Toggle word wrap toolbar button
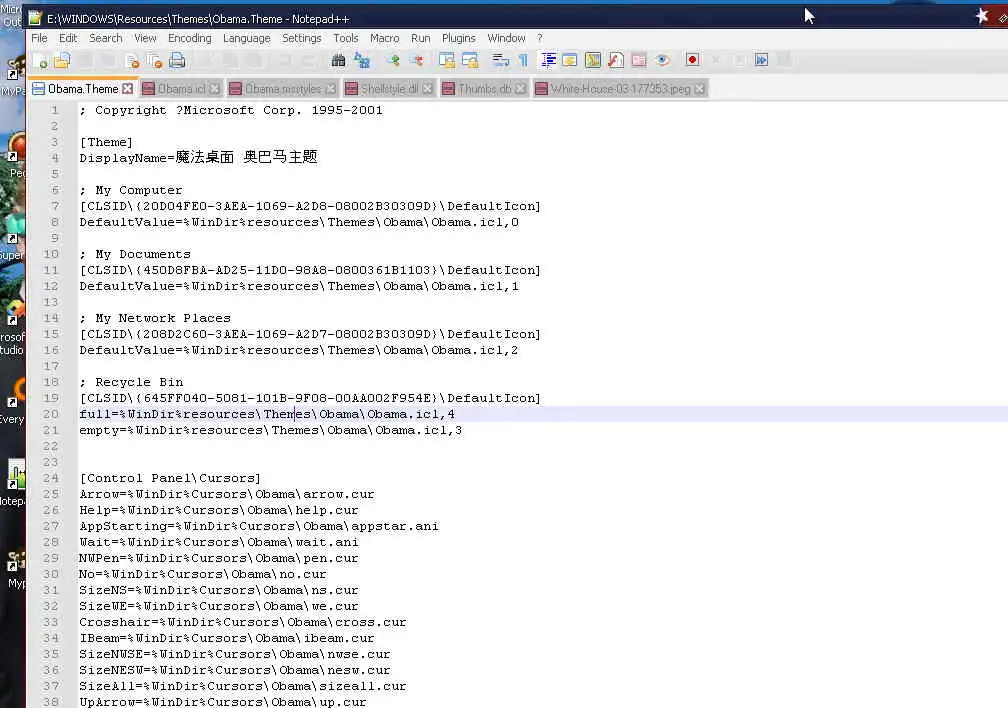 click(500, 60)
